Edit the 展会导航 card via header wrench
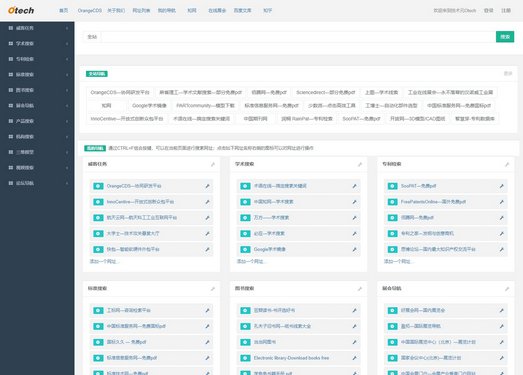 [x=507, y=289]
